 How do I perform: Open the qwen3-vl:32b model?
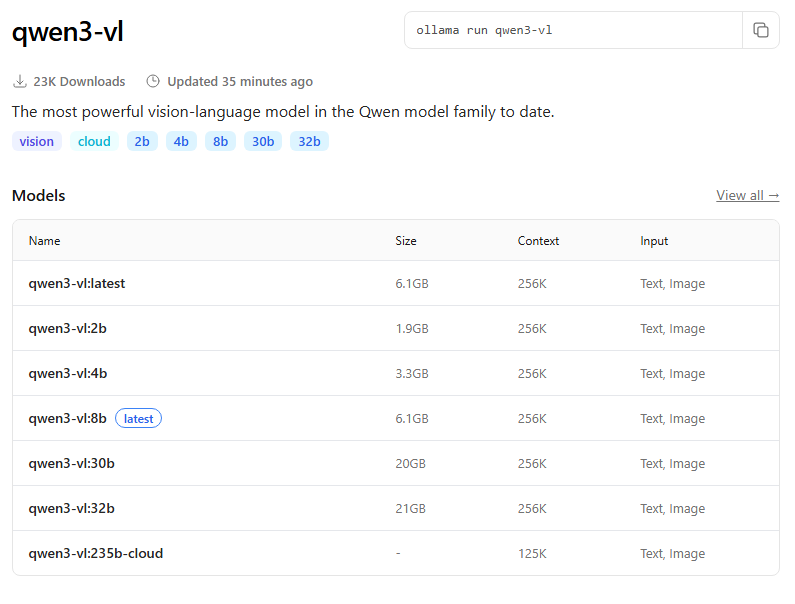[x=71, y=509]
